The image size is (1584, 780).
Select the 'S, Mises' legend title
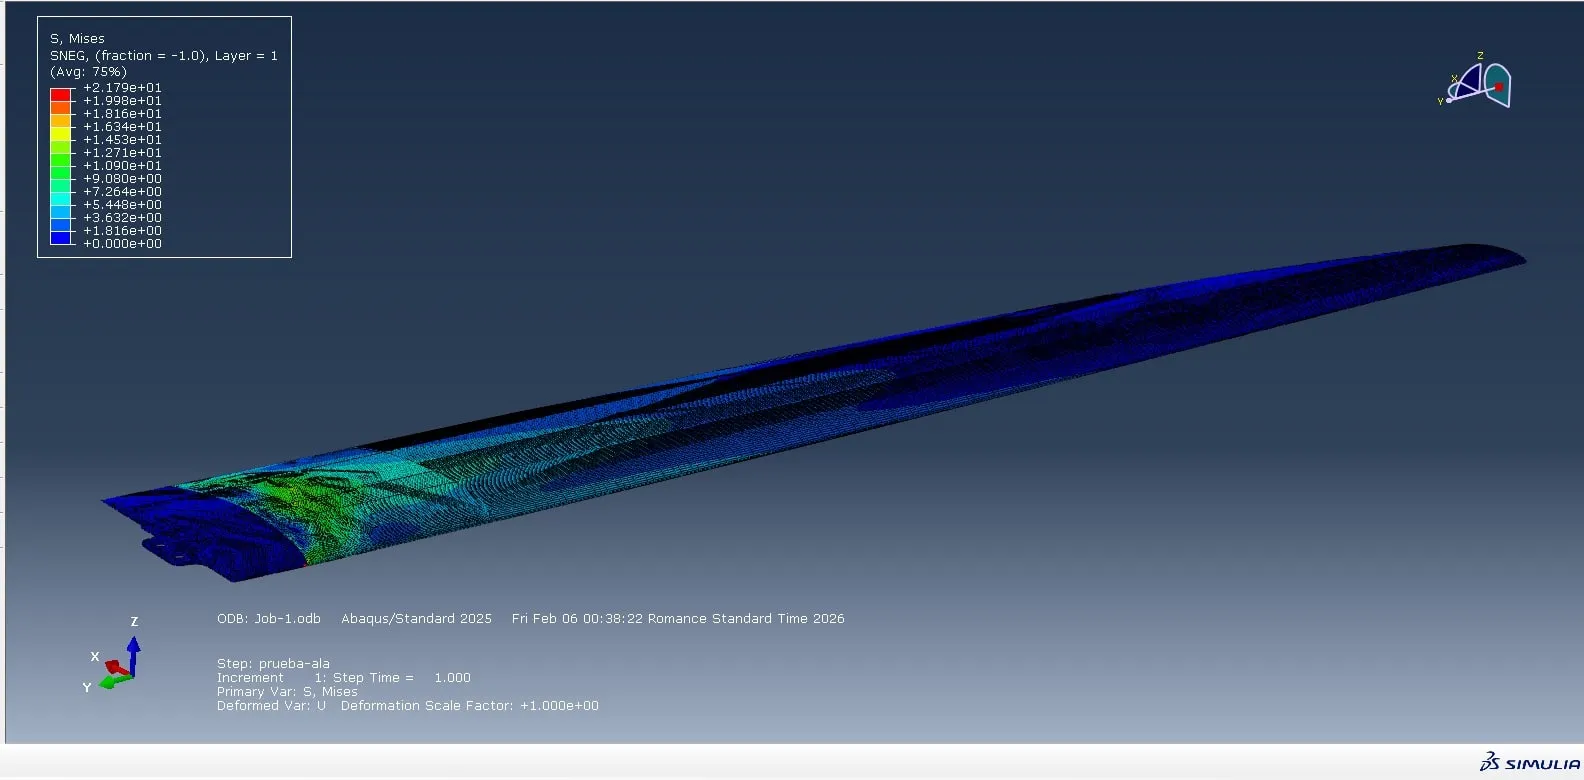click(77, 39)
